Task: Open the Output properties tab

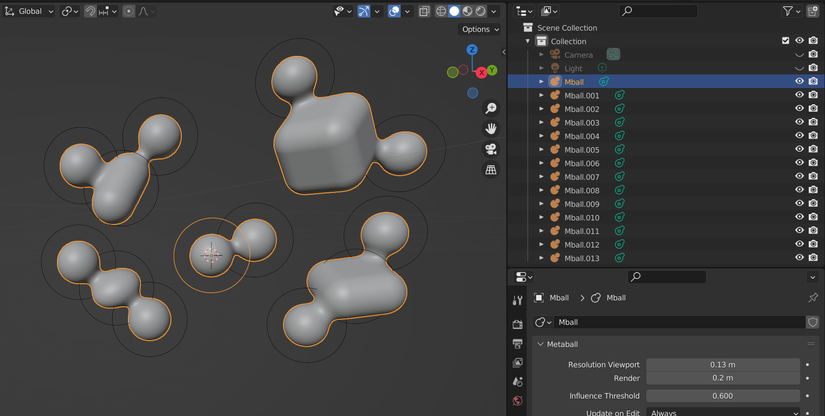Action: point(518,343)
